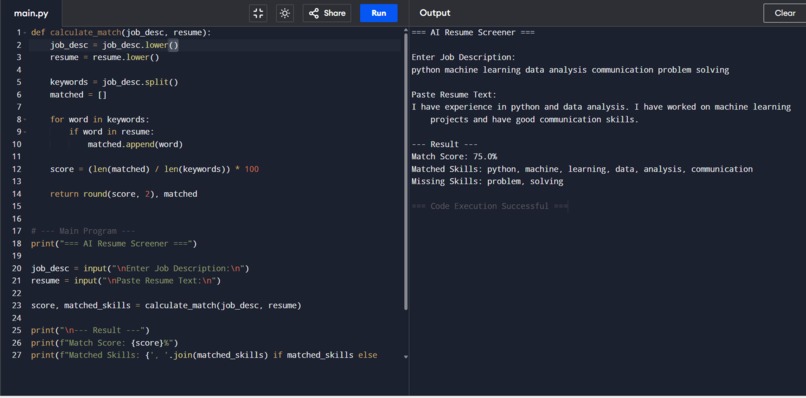Collapse the for loop fold on line 8
This screenshot has height=398, width=806.
(25, 119)
